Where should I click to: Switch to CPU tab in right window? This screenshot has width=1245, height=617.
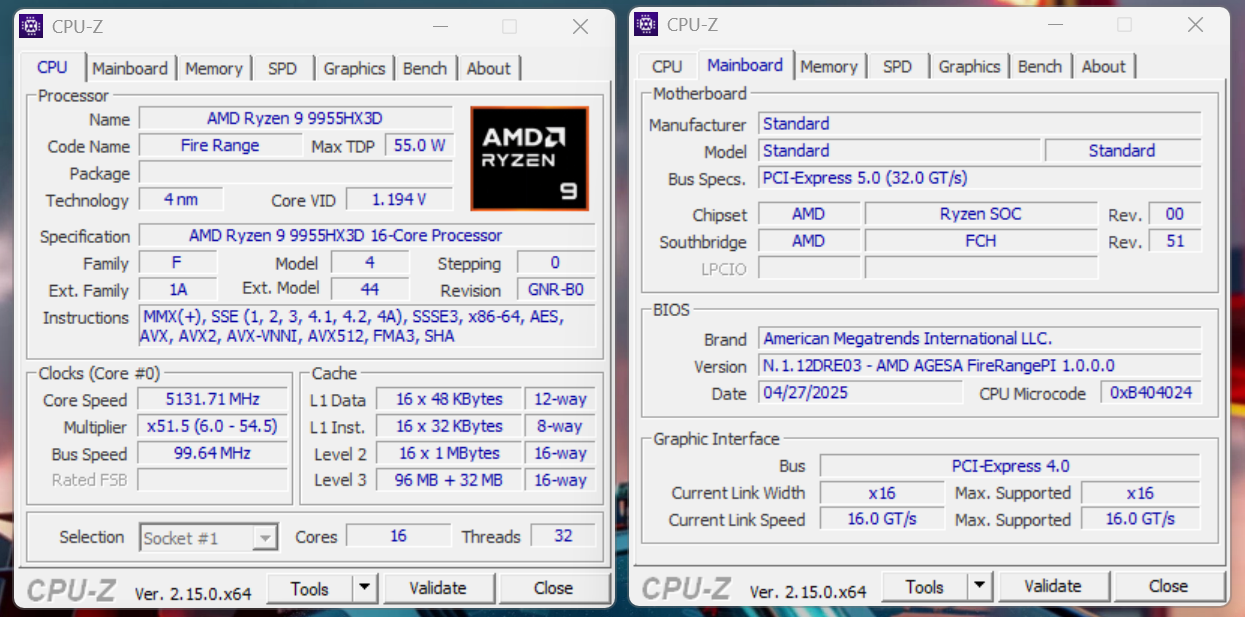point(667,66)
